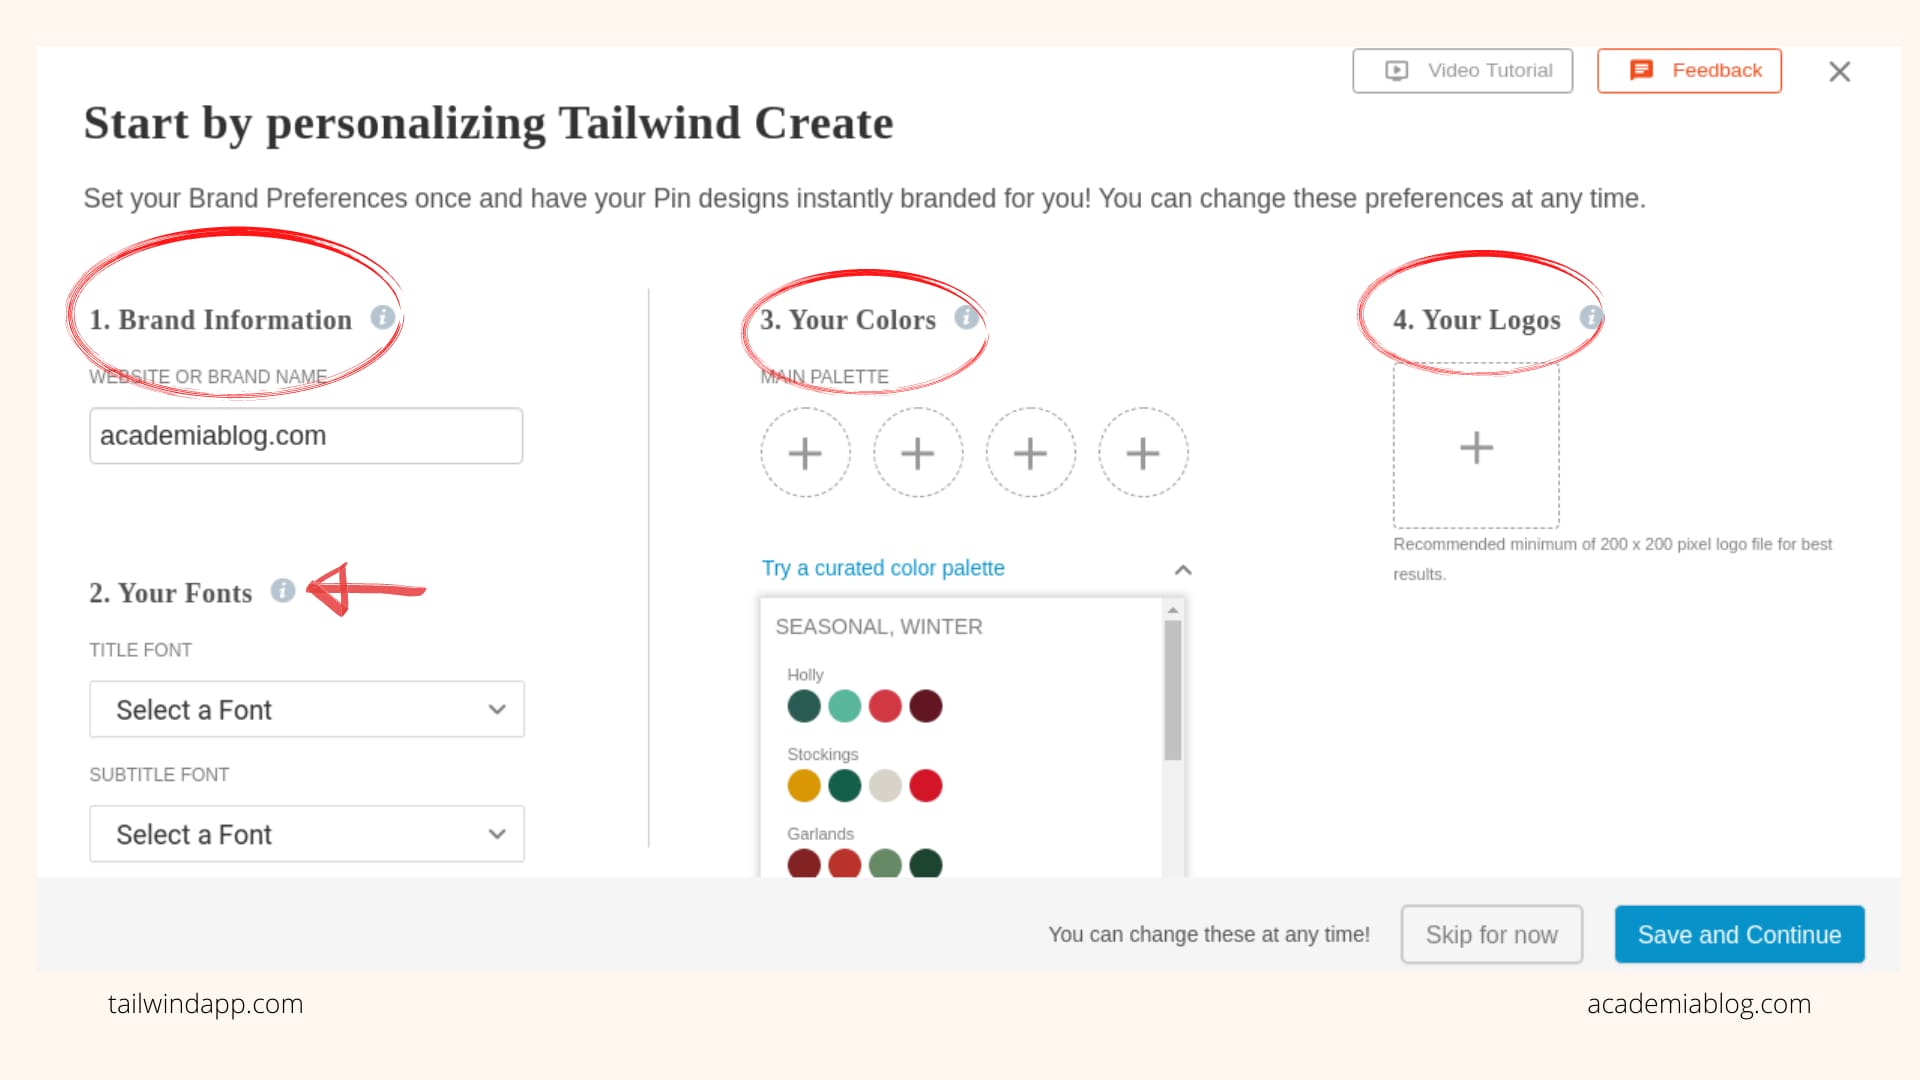Select the Stockings palette label
Image resolution: width=1920 pixels, height=1080 pixels.
pos(822,754)
